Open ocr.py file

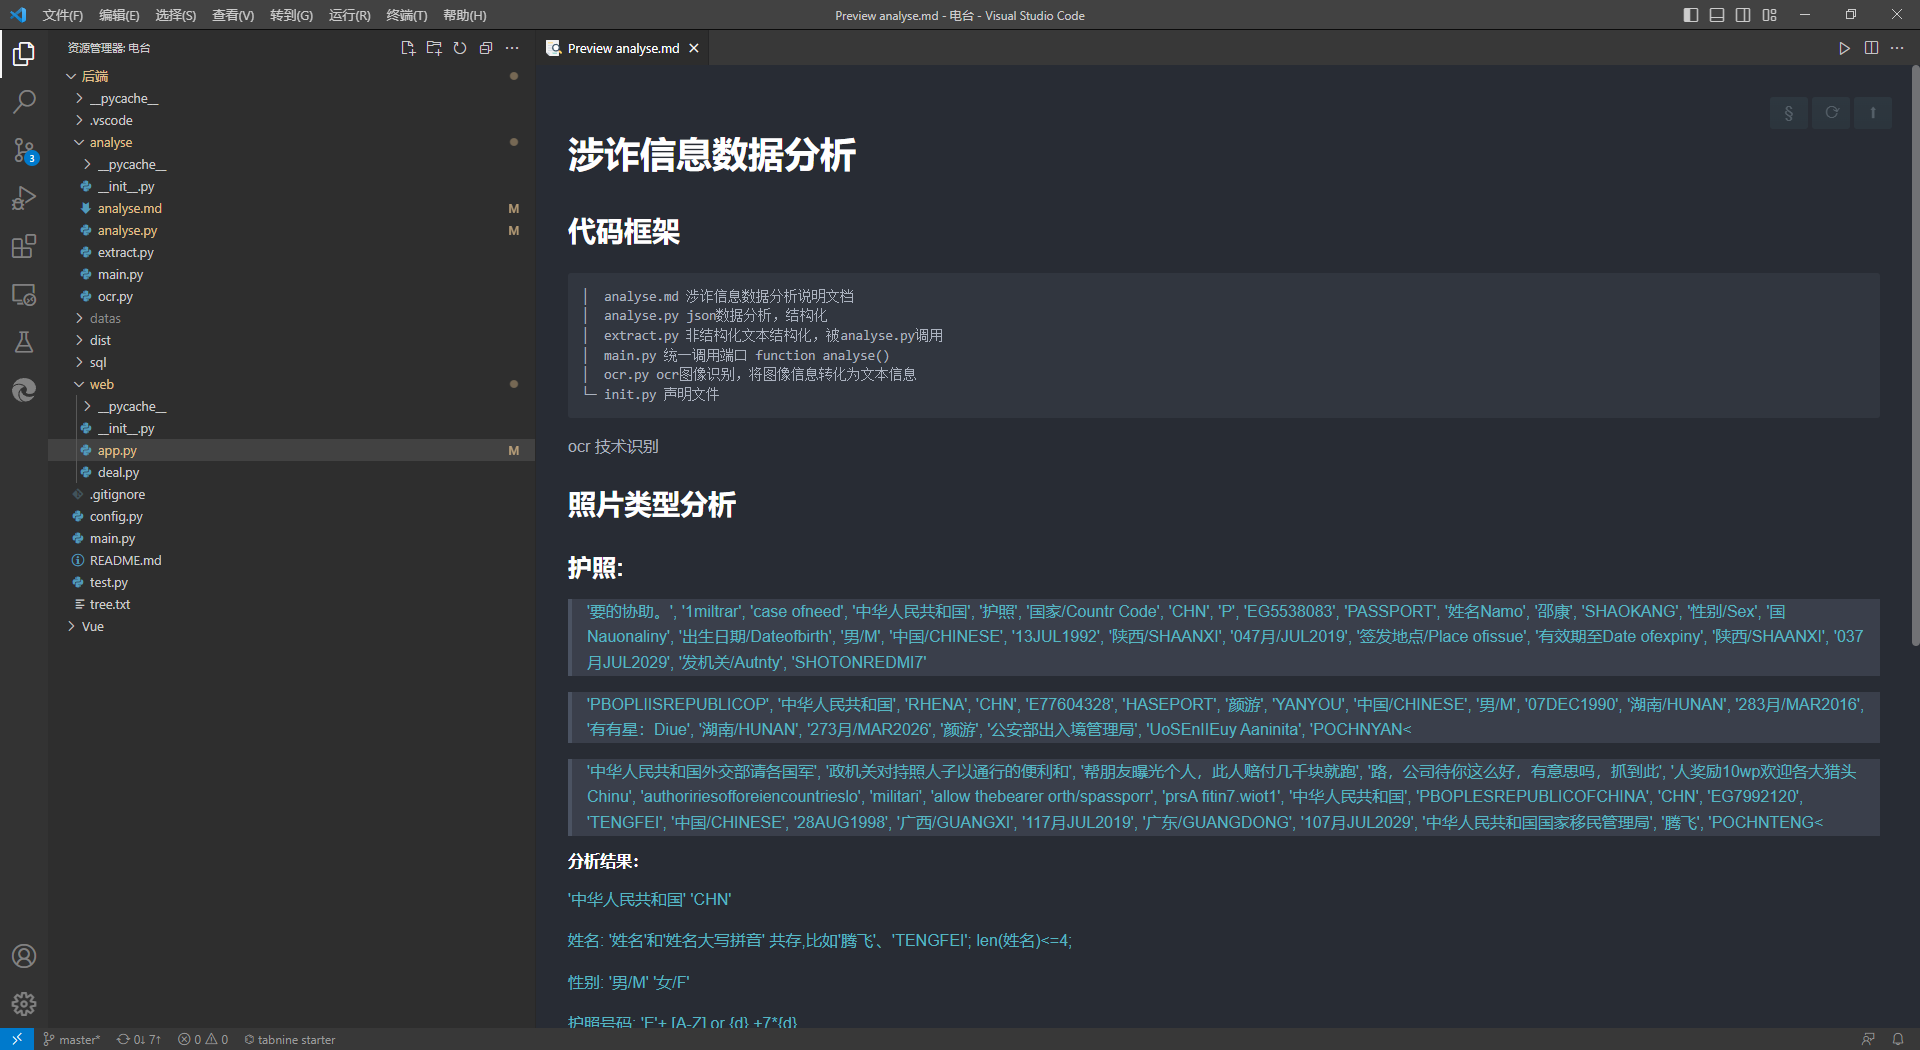click(291, 296)
